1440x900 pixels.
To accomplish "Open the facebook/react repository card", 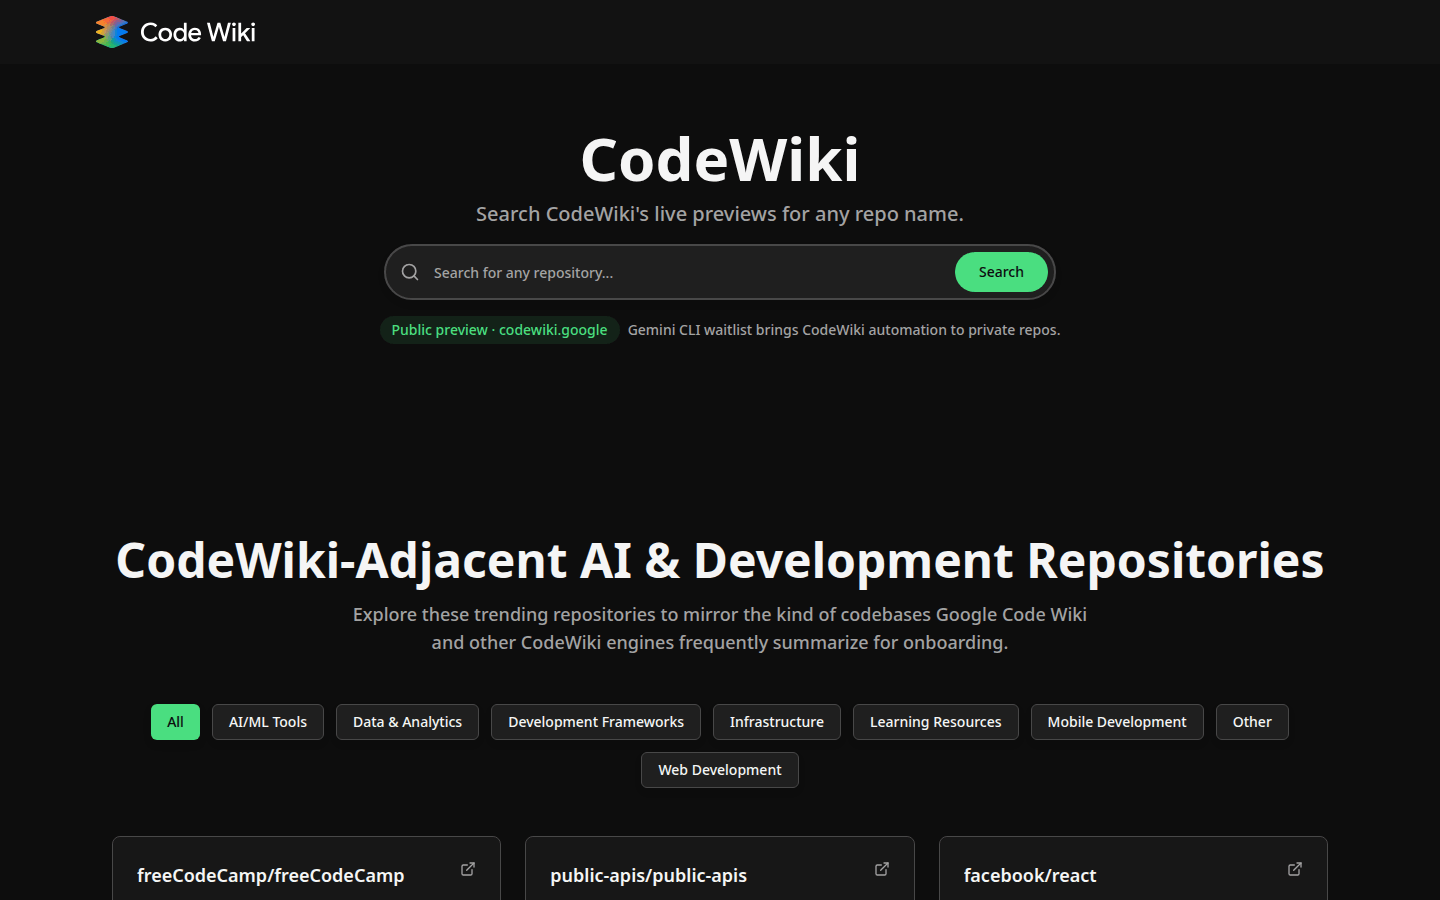I will 1133,868.
